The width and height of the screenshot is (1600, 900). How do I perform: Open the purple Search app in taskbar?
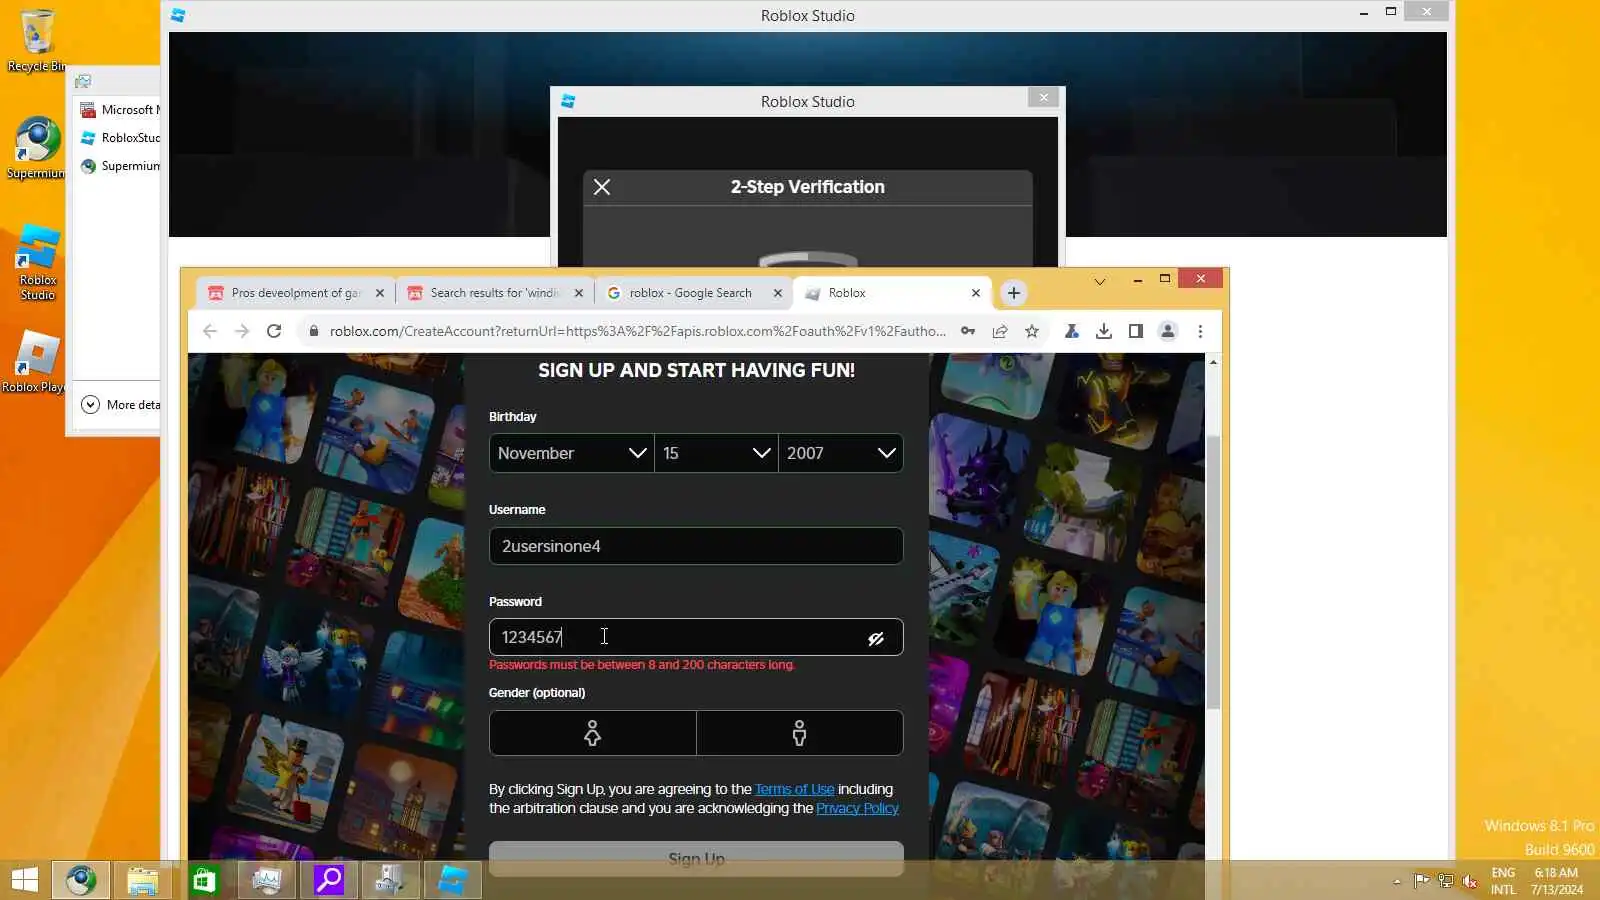click(x=329, y=880)
